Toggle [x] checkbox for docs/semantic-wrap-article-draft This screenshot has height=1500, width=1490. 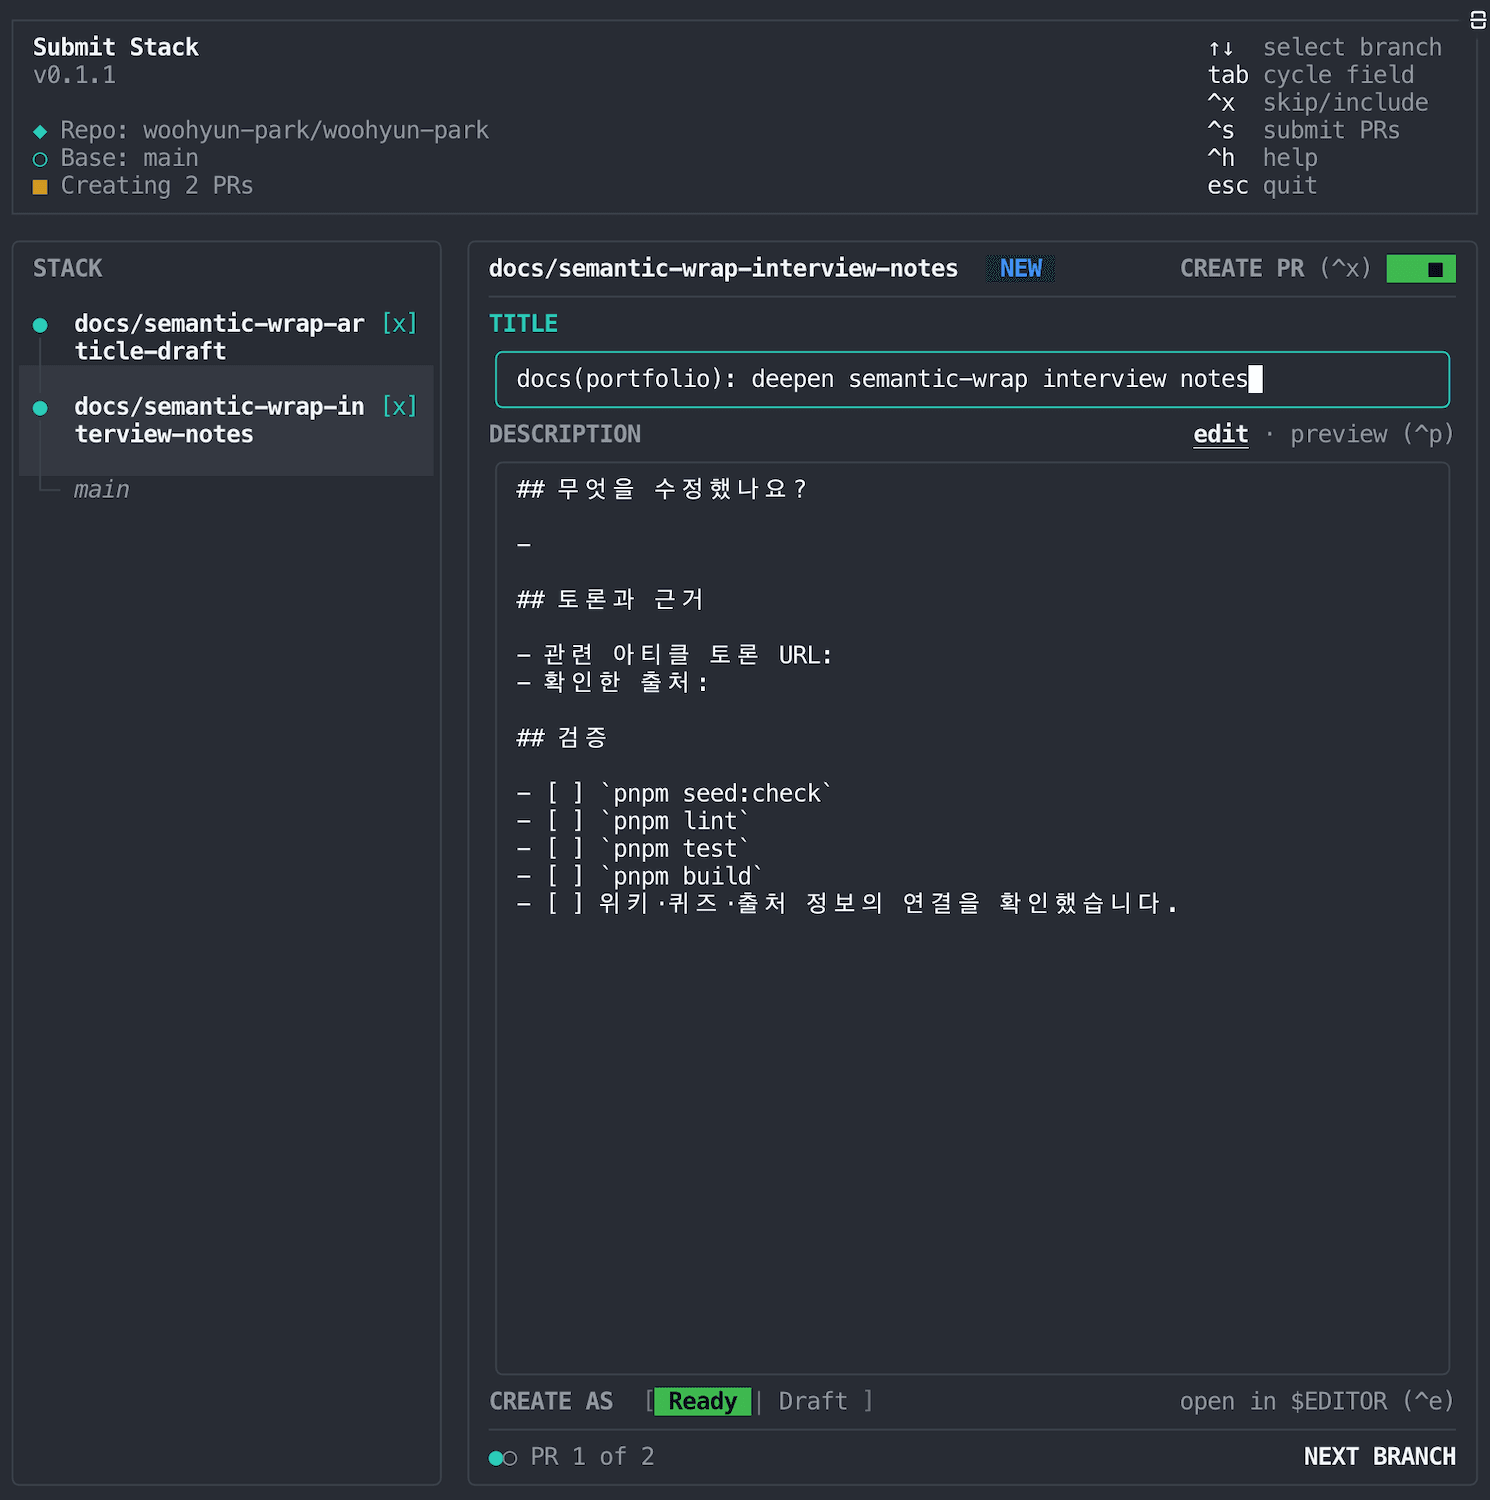tap(399, 323)
